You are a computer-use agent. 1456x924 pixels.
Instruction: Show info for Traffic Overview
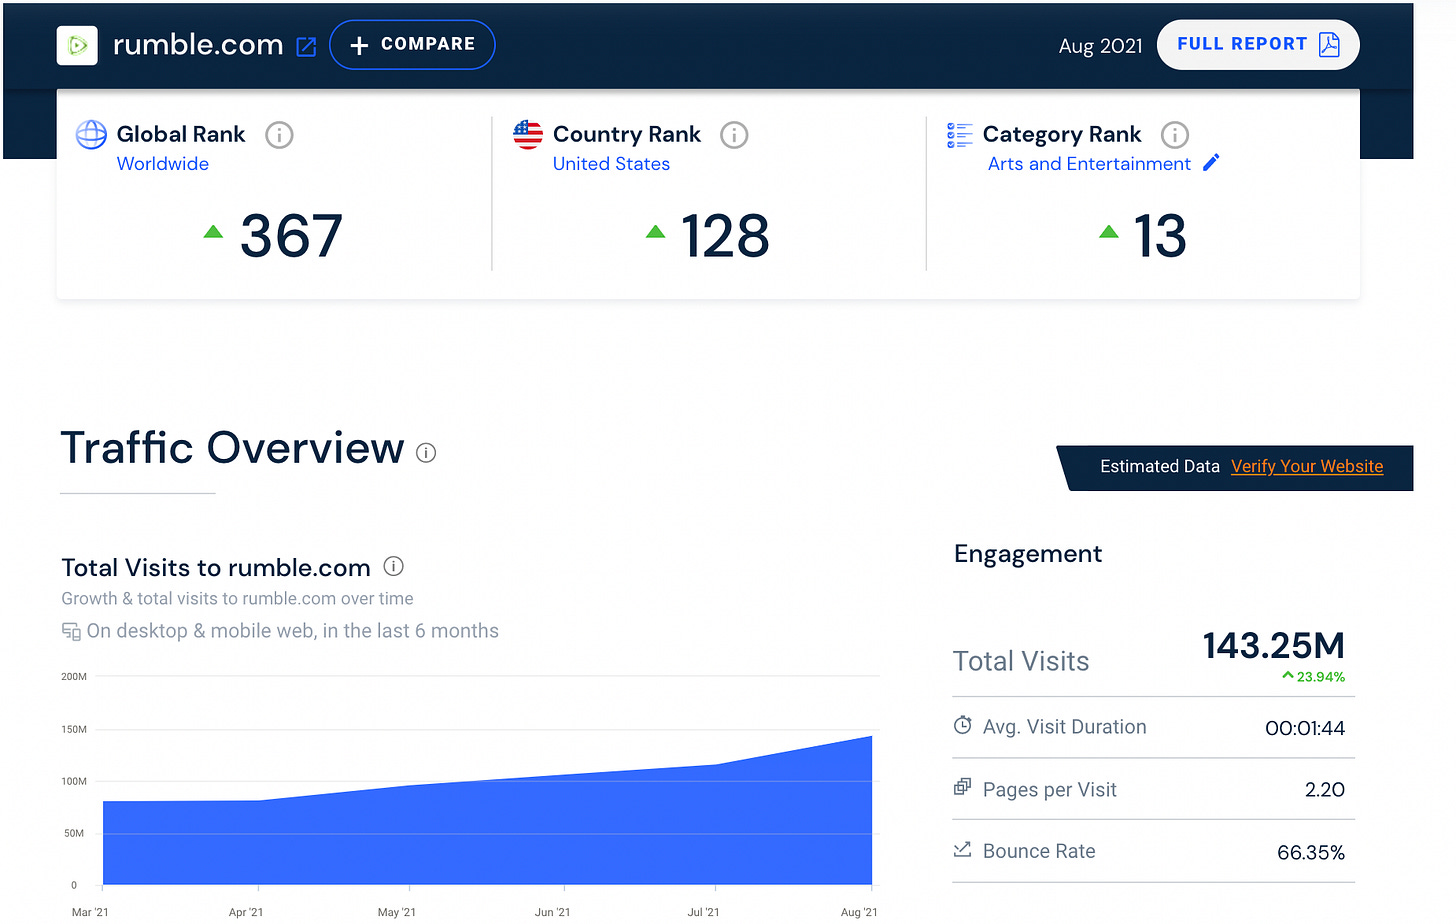coord(426,453)
